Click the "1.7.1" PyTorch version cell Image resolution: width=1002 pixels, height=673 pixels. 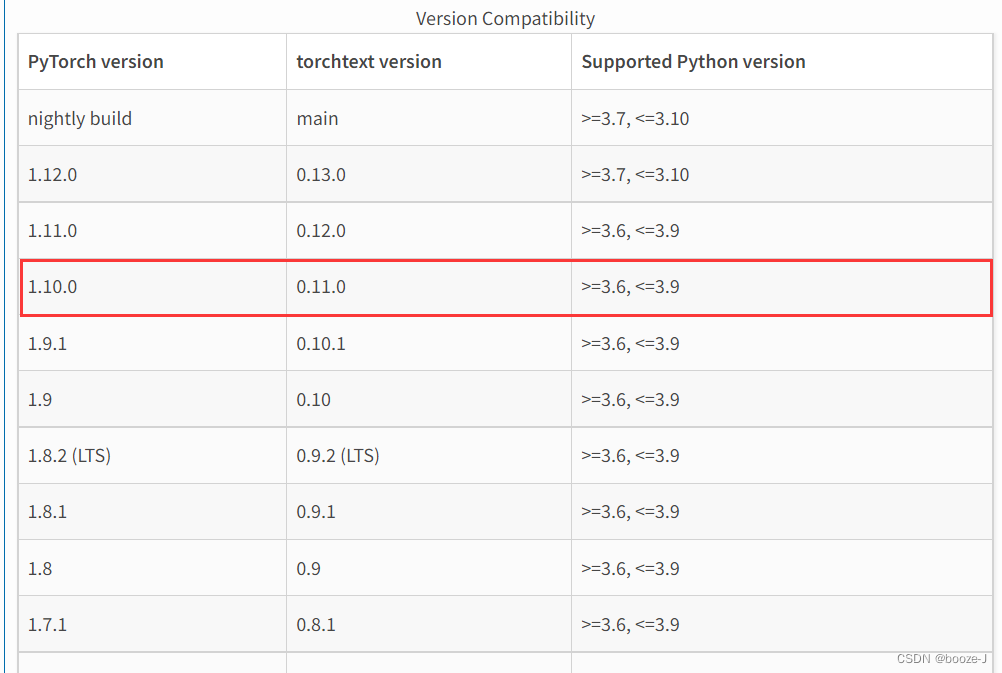tap(152, 624)
